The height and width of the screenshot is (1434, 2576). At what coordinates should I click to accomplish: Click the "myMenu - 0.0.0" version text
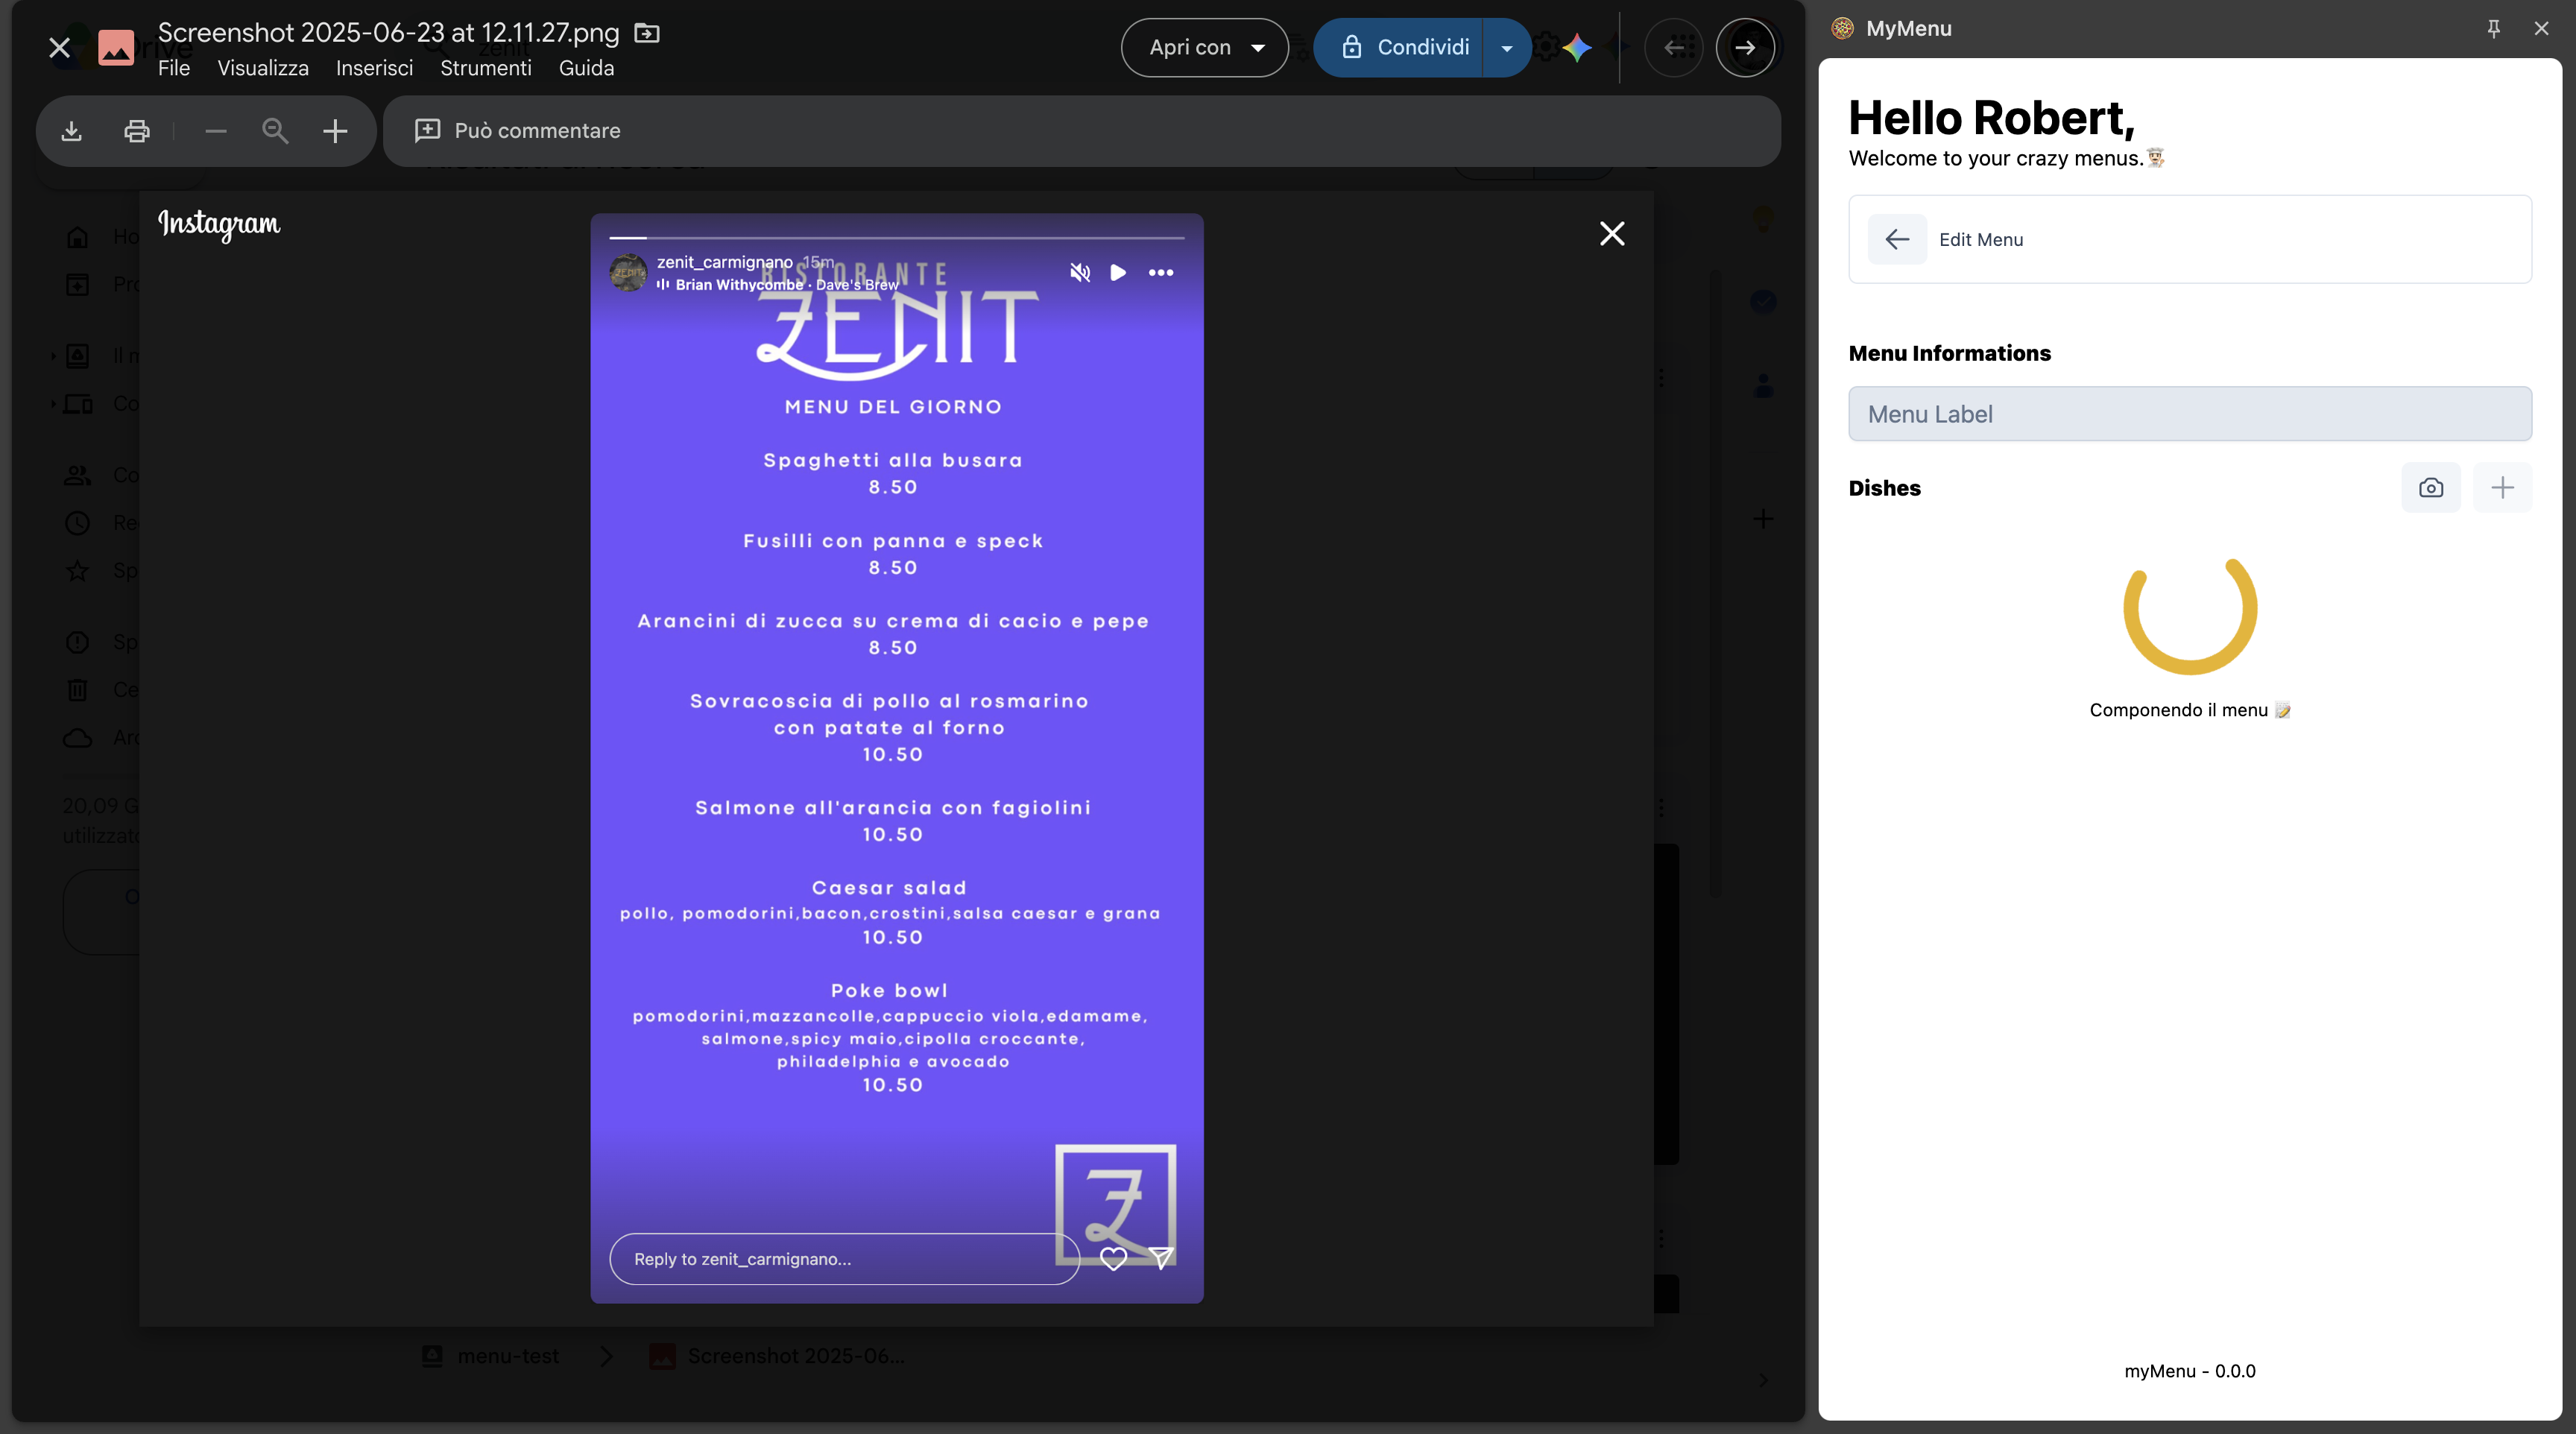[x=2190, y=1371]
